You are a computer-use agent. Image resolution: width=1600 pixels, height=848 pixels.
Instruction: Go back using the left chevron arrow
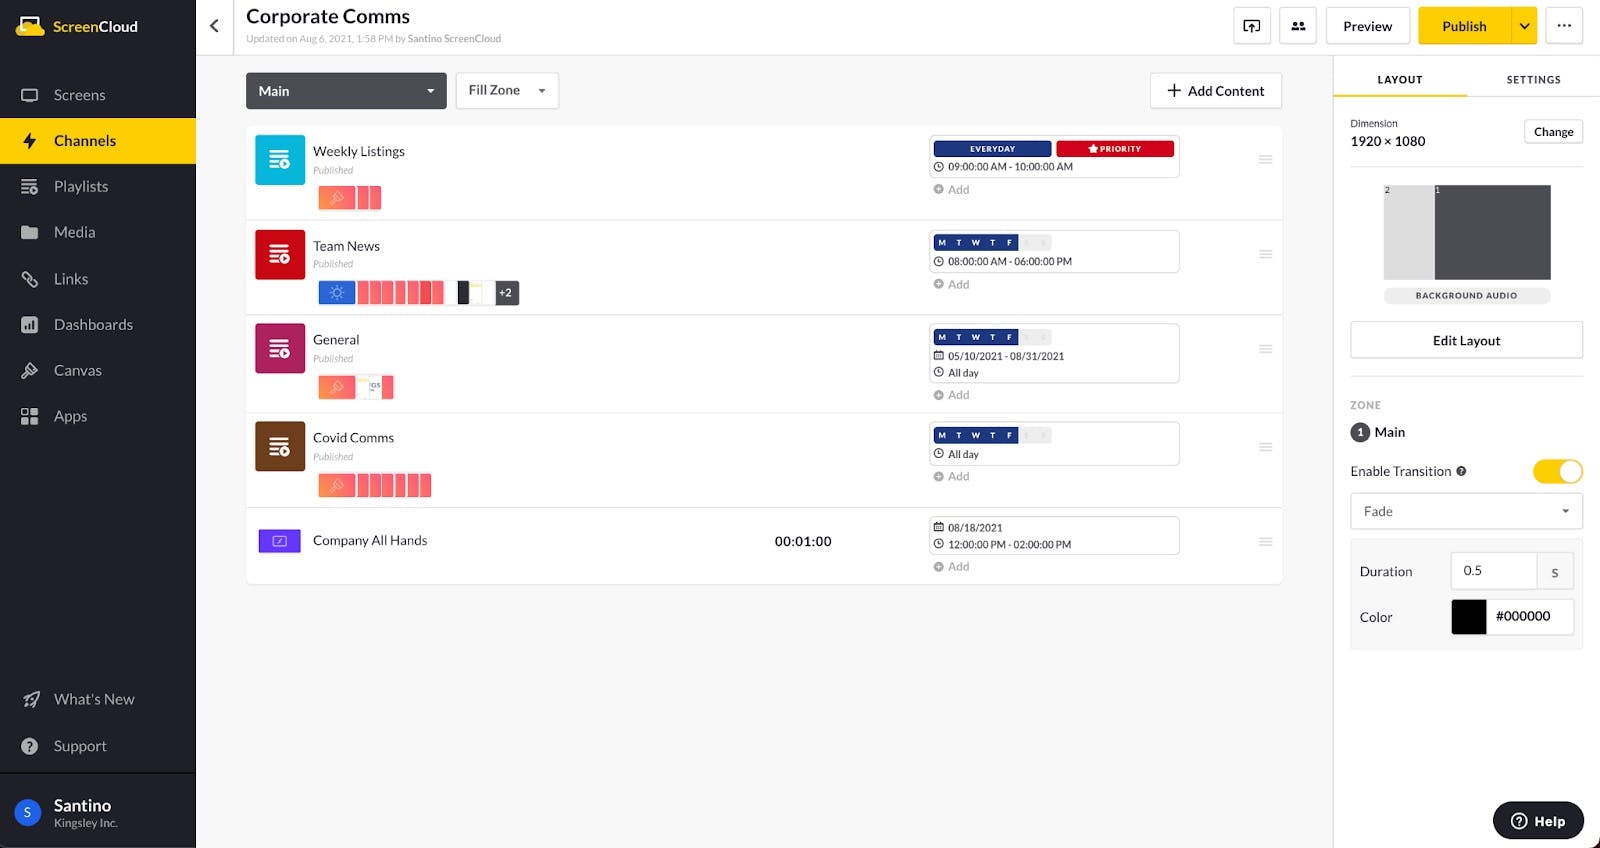(214, 26)
